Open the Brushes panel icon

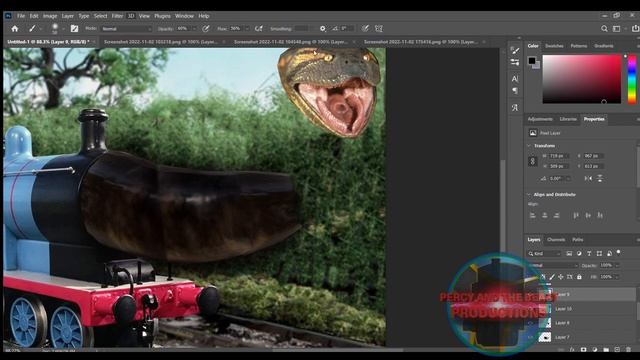coord(515,51)
